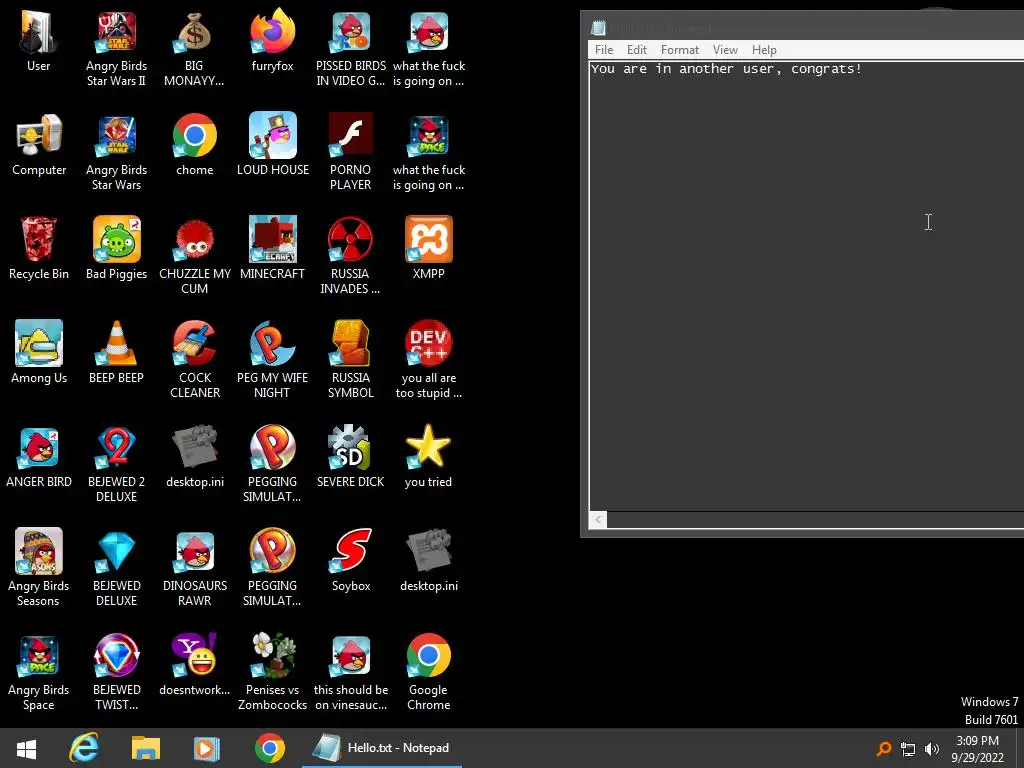Screen dimensions: 1024x768
Task: Select the Among Us shortcut
Action: pyautogui.click(x=39, y=353)
